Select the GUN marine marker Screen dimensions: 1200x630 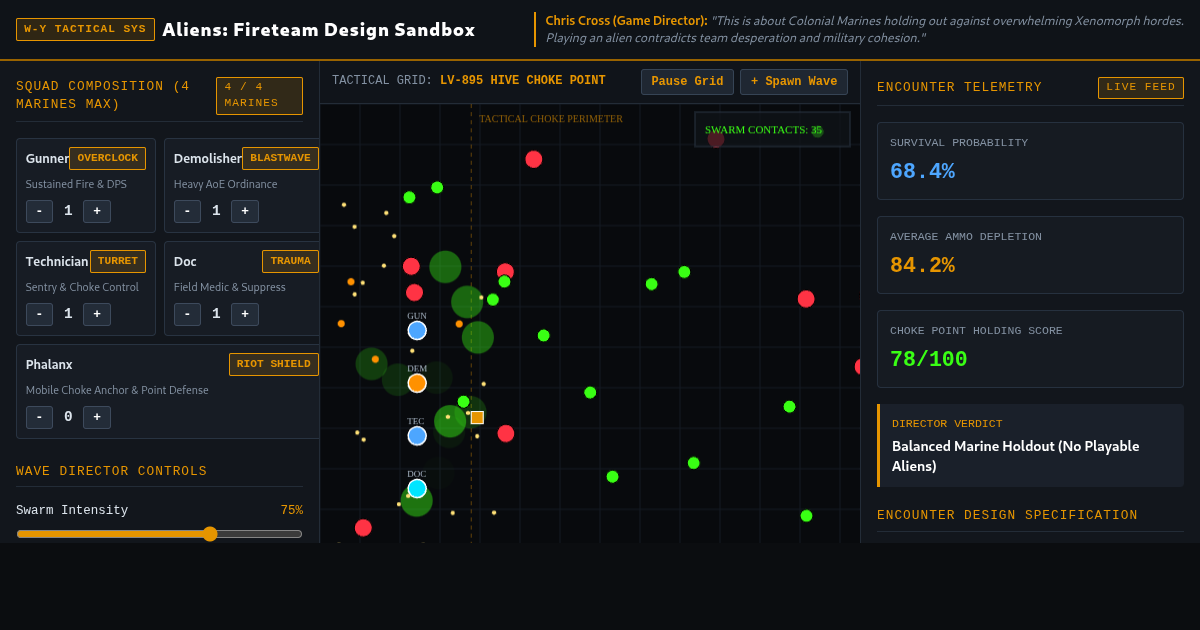tap(417, 330)
